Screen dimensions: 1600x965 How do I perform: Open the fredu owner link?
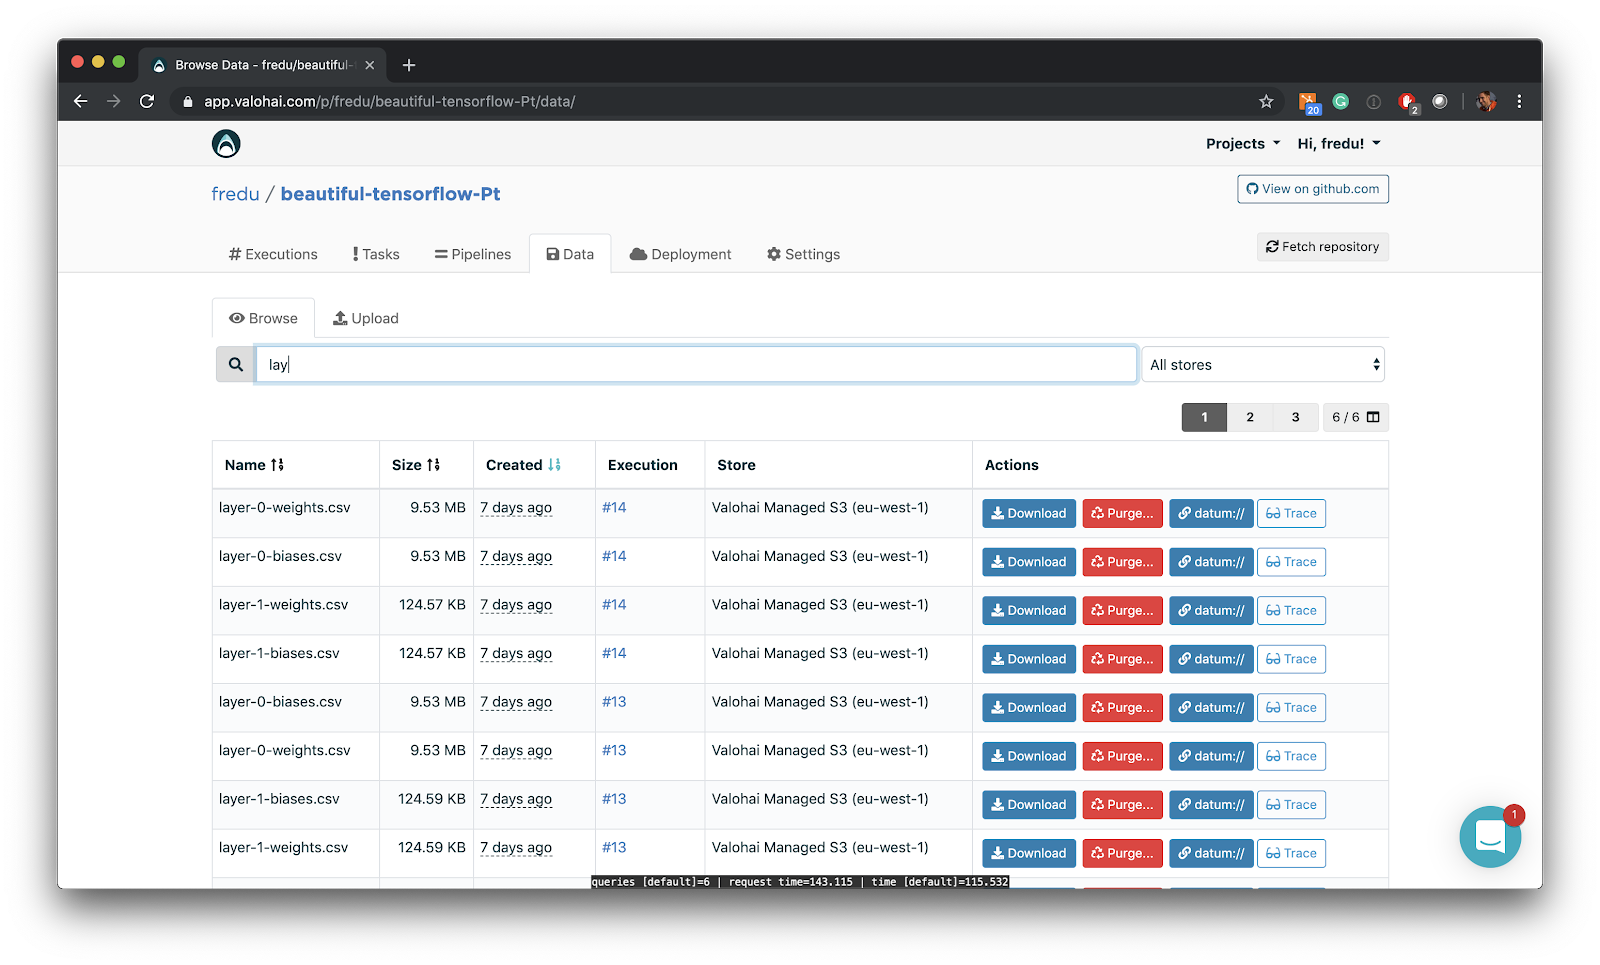[235, 194]
